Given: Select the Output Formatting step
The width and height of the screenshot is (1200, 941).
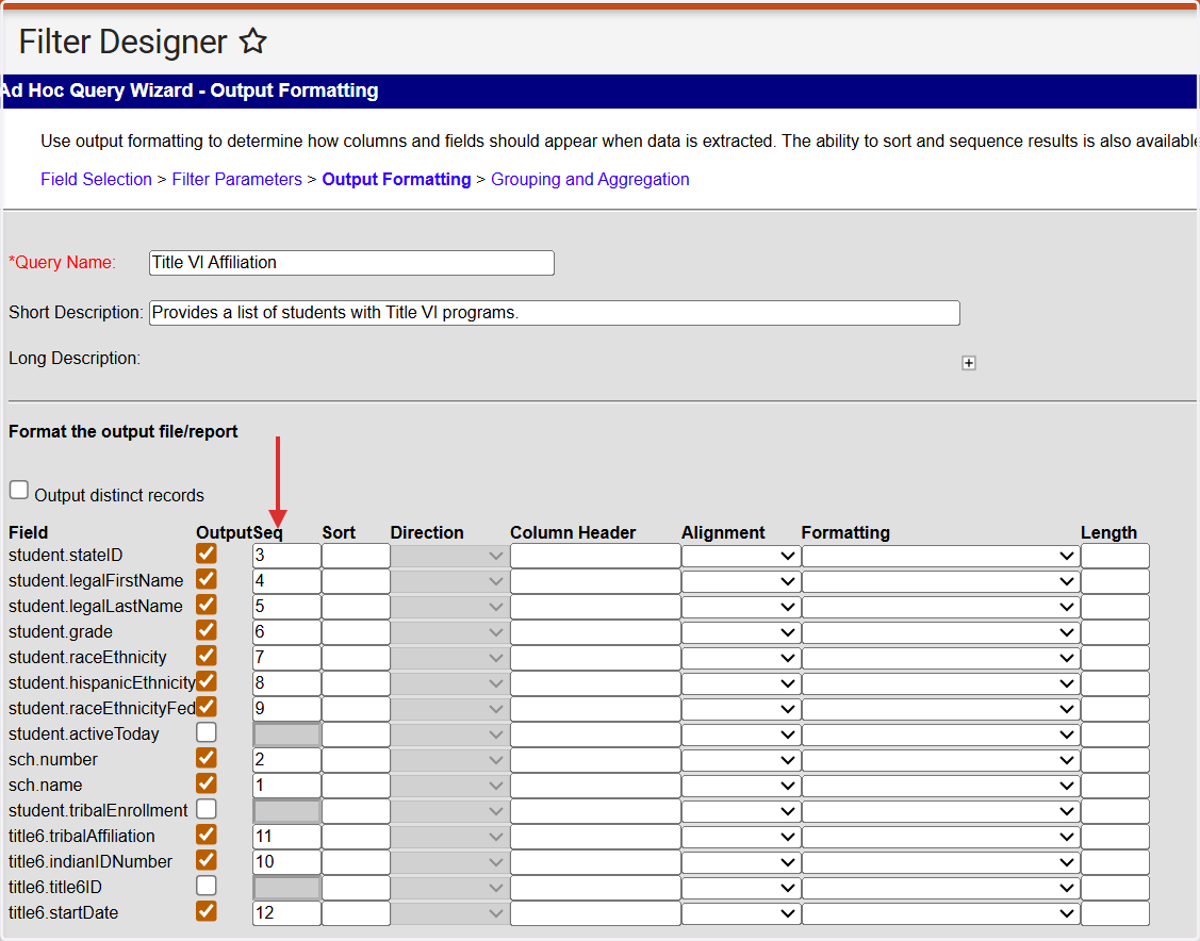Looking at the screenshot, I should (x=396, y=180).
